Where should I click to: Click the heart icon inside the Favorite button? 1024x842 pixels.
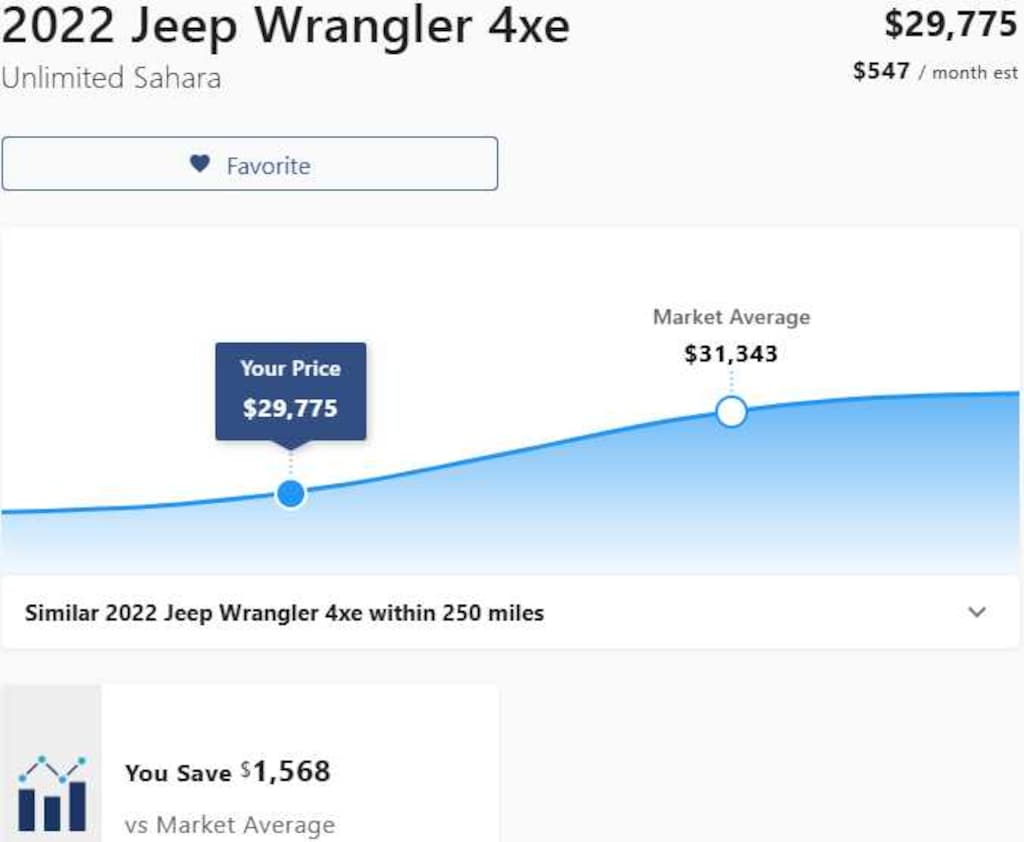(199, 163)
